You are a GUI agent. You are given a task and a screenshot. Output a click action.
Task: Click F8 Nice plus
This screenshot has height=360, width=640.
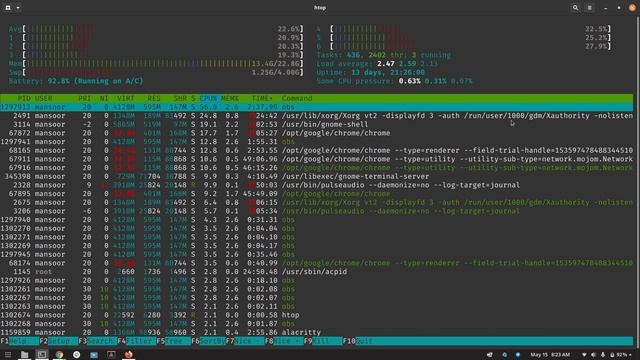[284, 341]
